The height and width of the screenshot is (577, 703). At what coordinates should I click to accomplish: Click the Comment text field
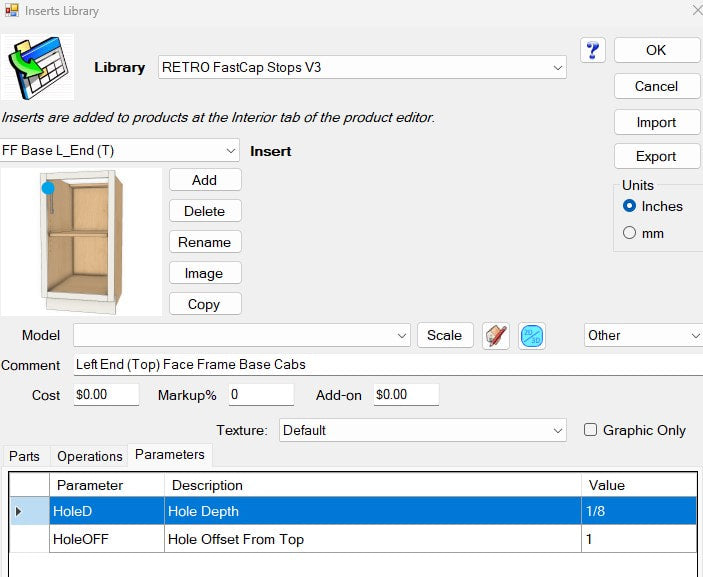click(x=380, y=364)
